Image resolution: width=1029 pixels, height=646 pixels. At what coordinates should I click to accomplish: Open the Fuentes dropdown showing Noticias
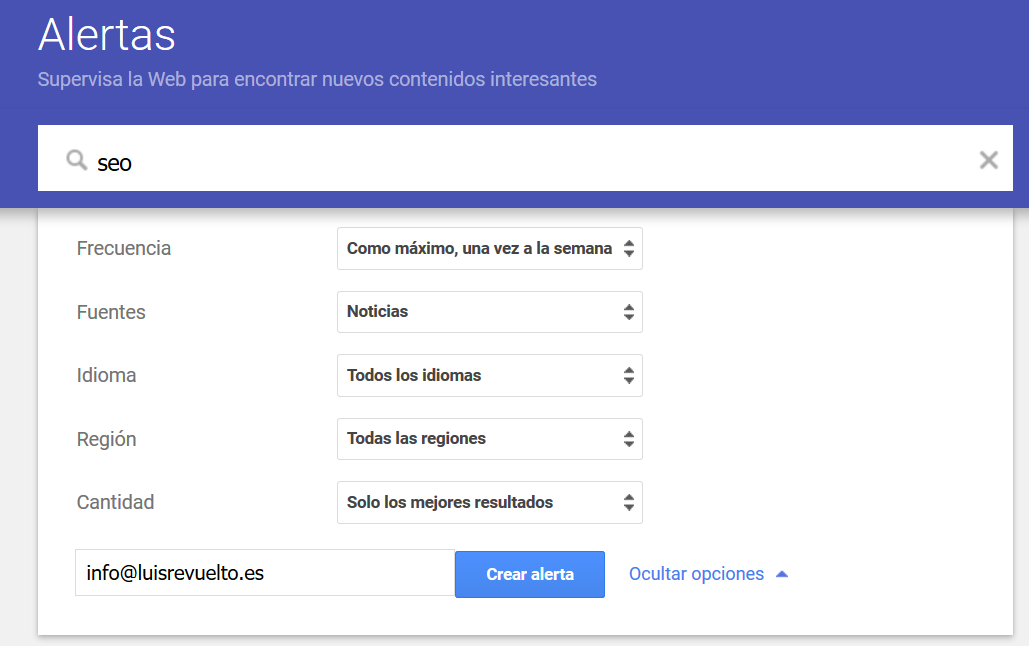point(489,312)
